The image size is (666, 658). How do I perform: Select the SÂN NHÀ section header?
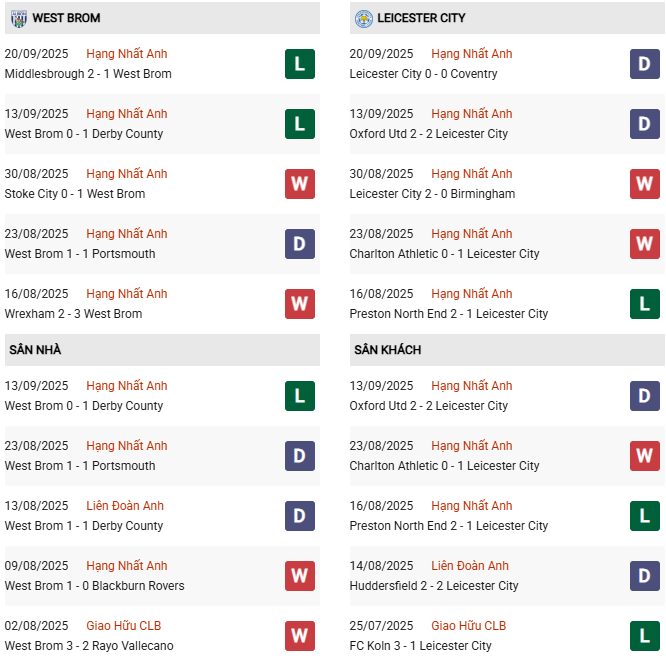point(36,350)
